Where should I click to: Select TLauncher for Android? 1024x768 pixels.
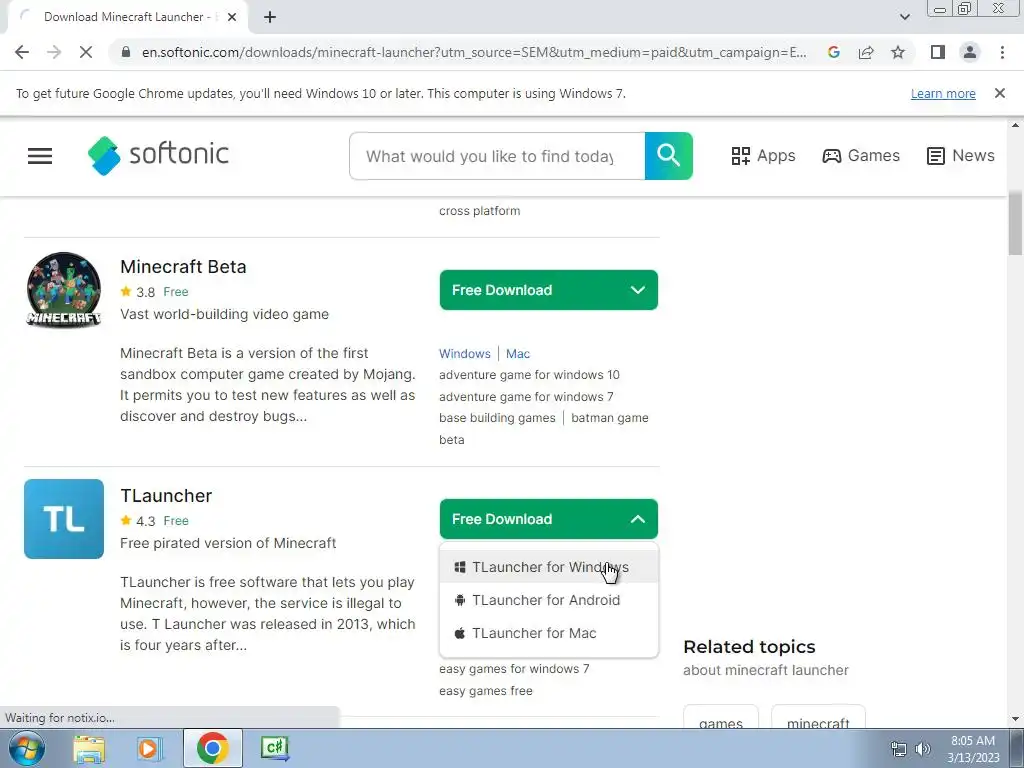(549, 600)
